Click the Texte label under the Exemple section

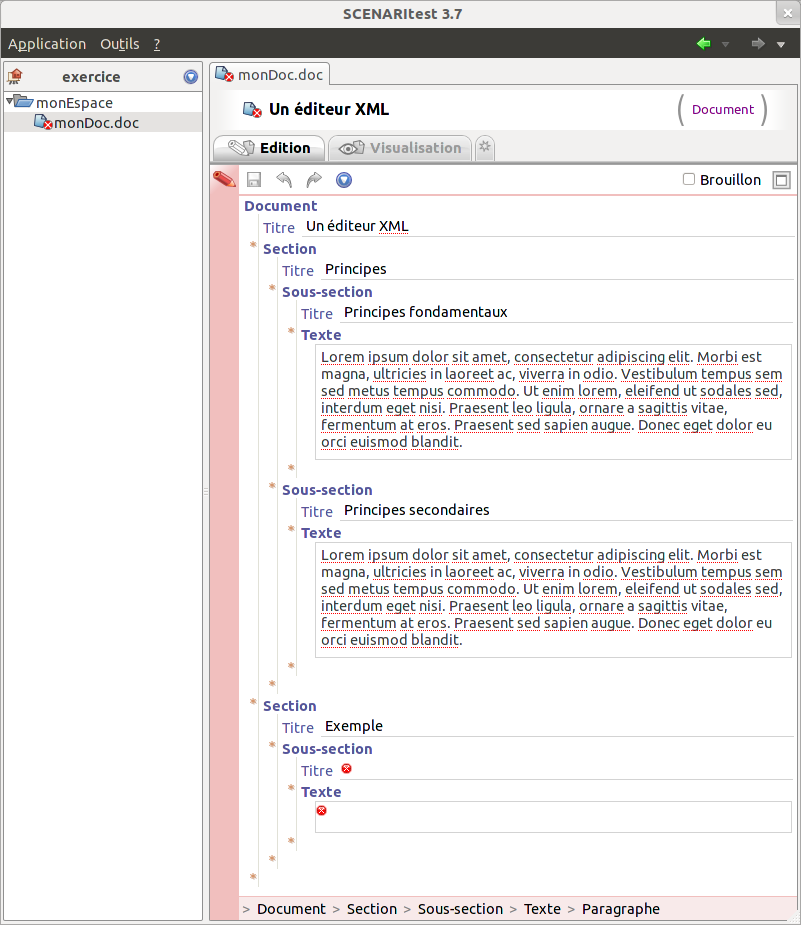click(321, 792)
